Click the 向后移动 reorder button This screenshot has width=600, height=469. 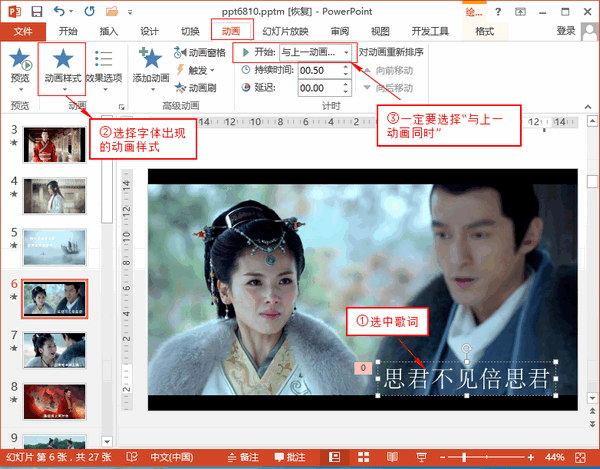point(388,88)
